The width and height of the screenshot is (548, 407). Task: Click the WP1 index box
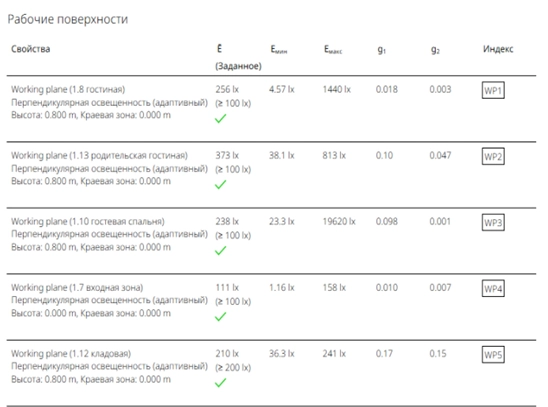pyautogui.click(x=493, y=90)
